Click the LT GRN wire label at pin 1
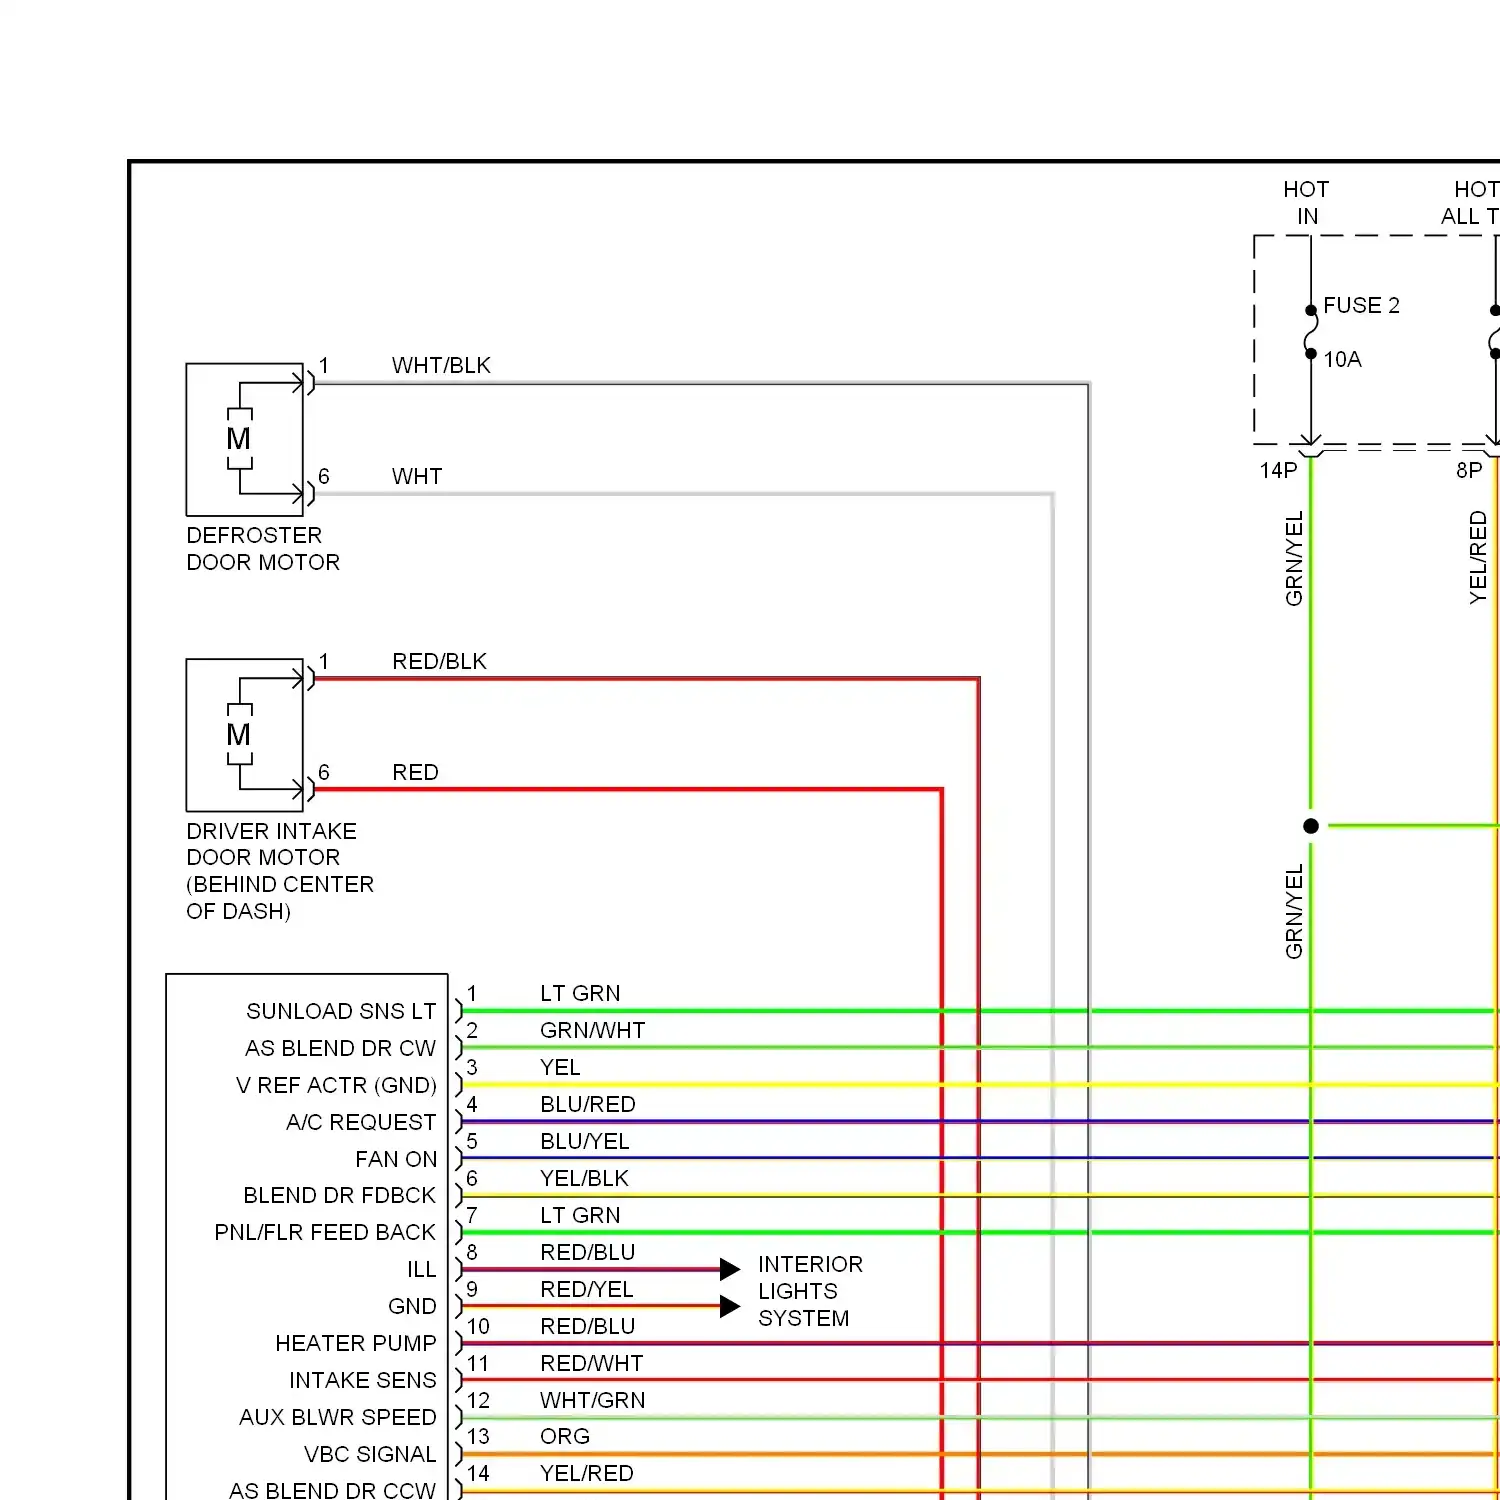 pos(580,993)
